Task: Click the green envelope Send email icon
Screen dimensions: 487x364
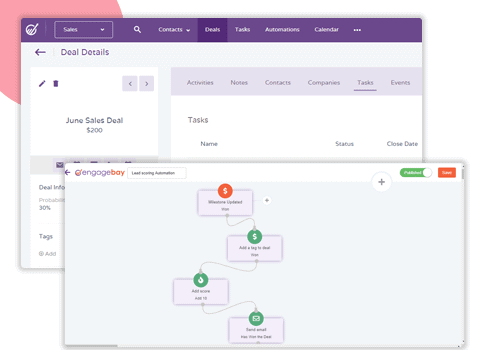Action: point(256,318)
